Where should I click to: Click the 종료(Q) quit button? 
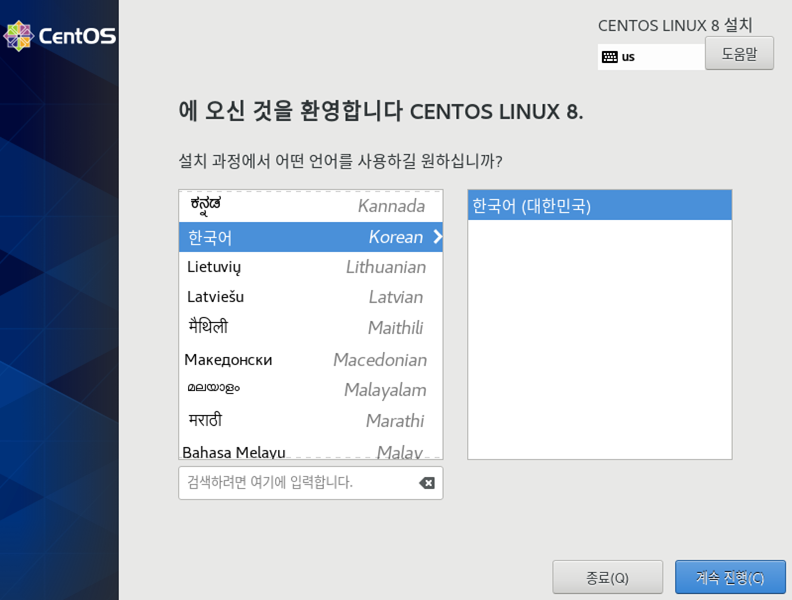click(607, 577)
